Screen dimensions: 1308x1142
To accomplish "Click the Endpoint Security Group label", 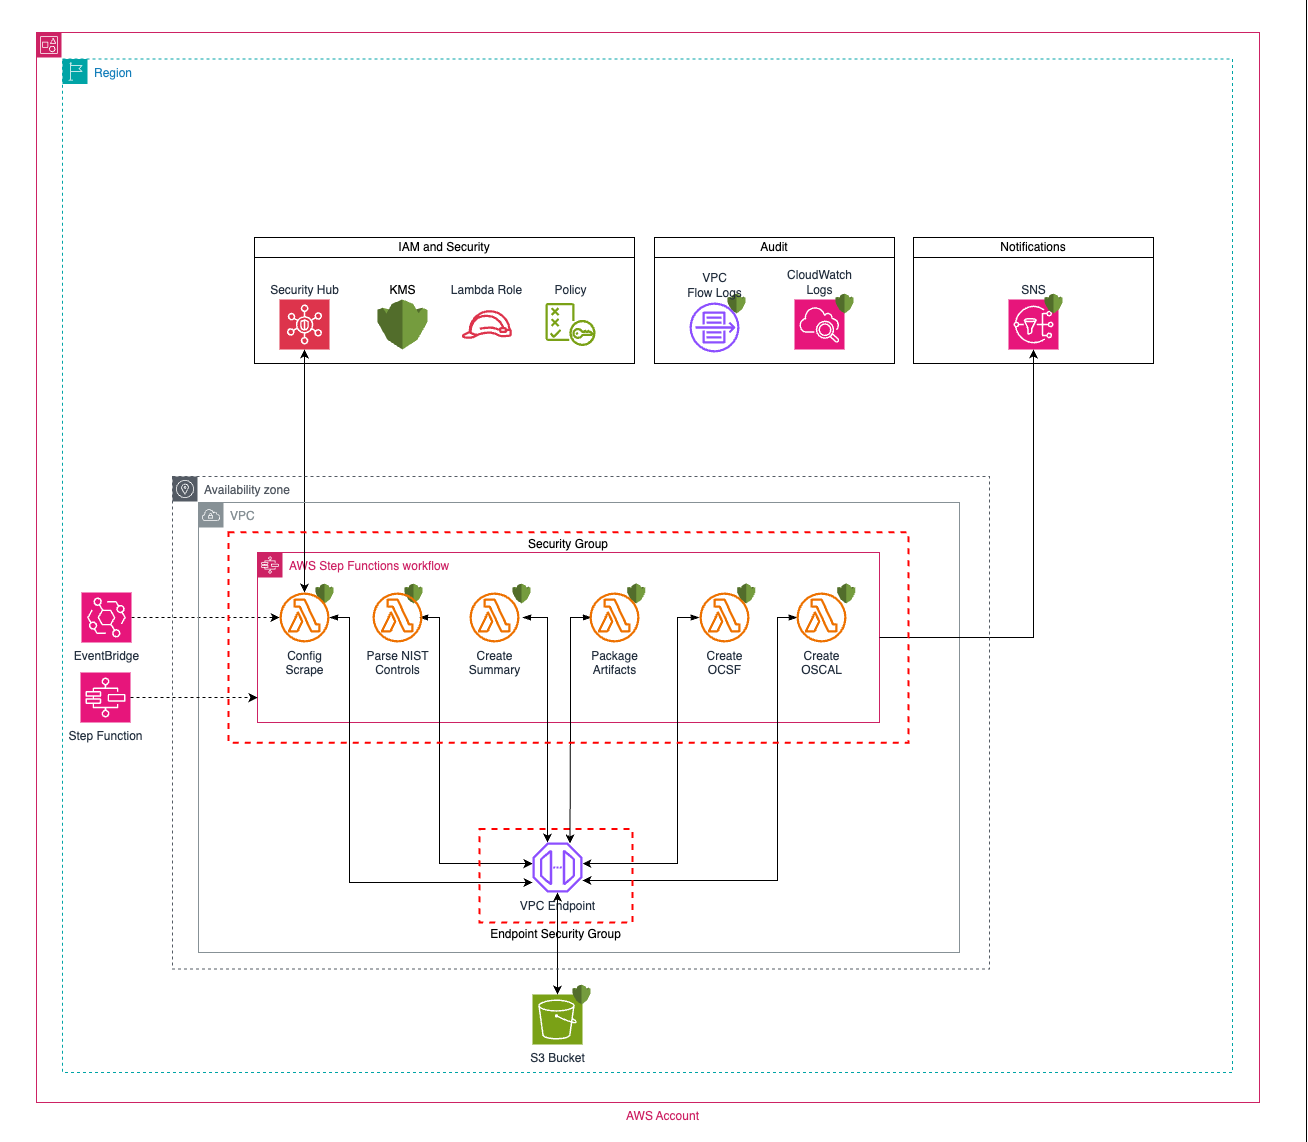I will (555, 934).
